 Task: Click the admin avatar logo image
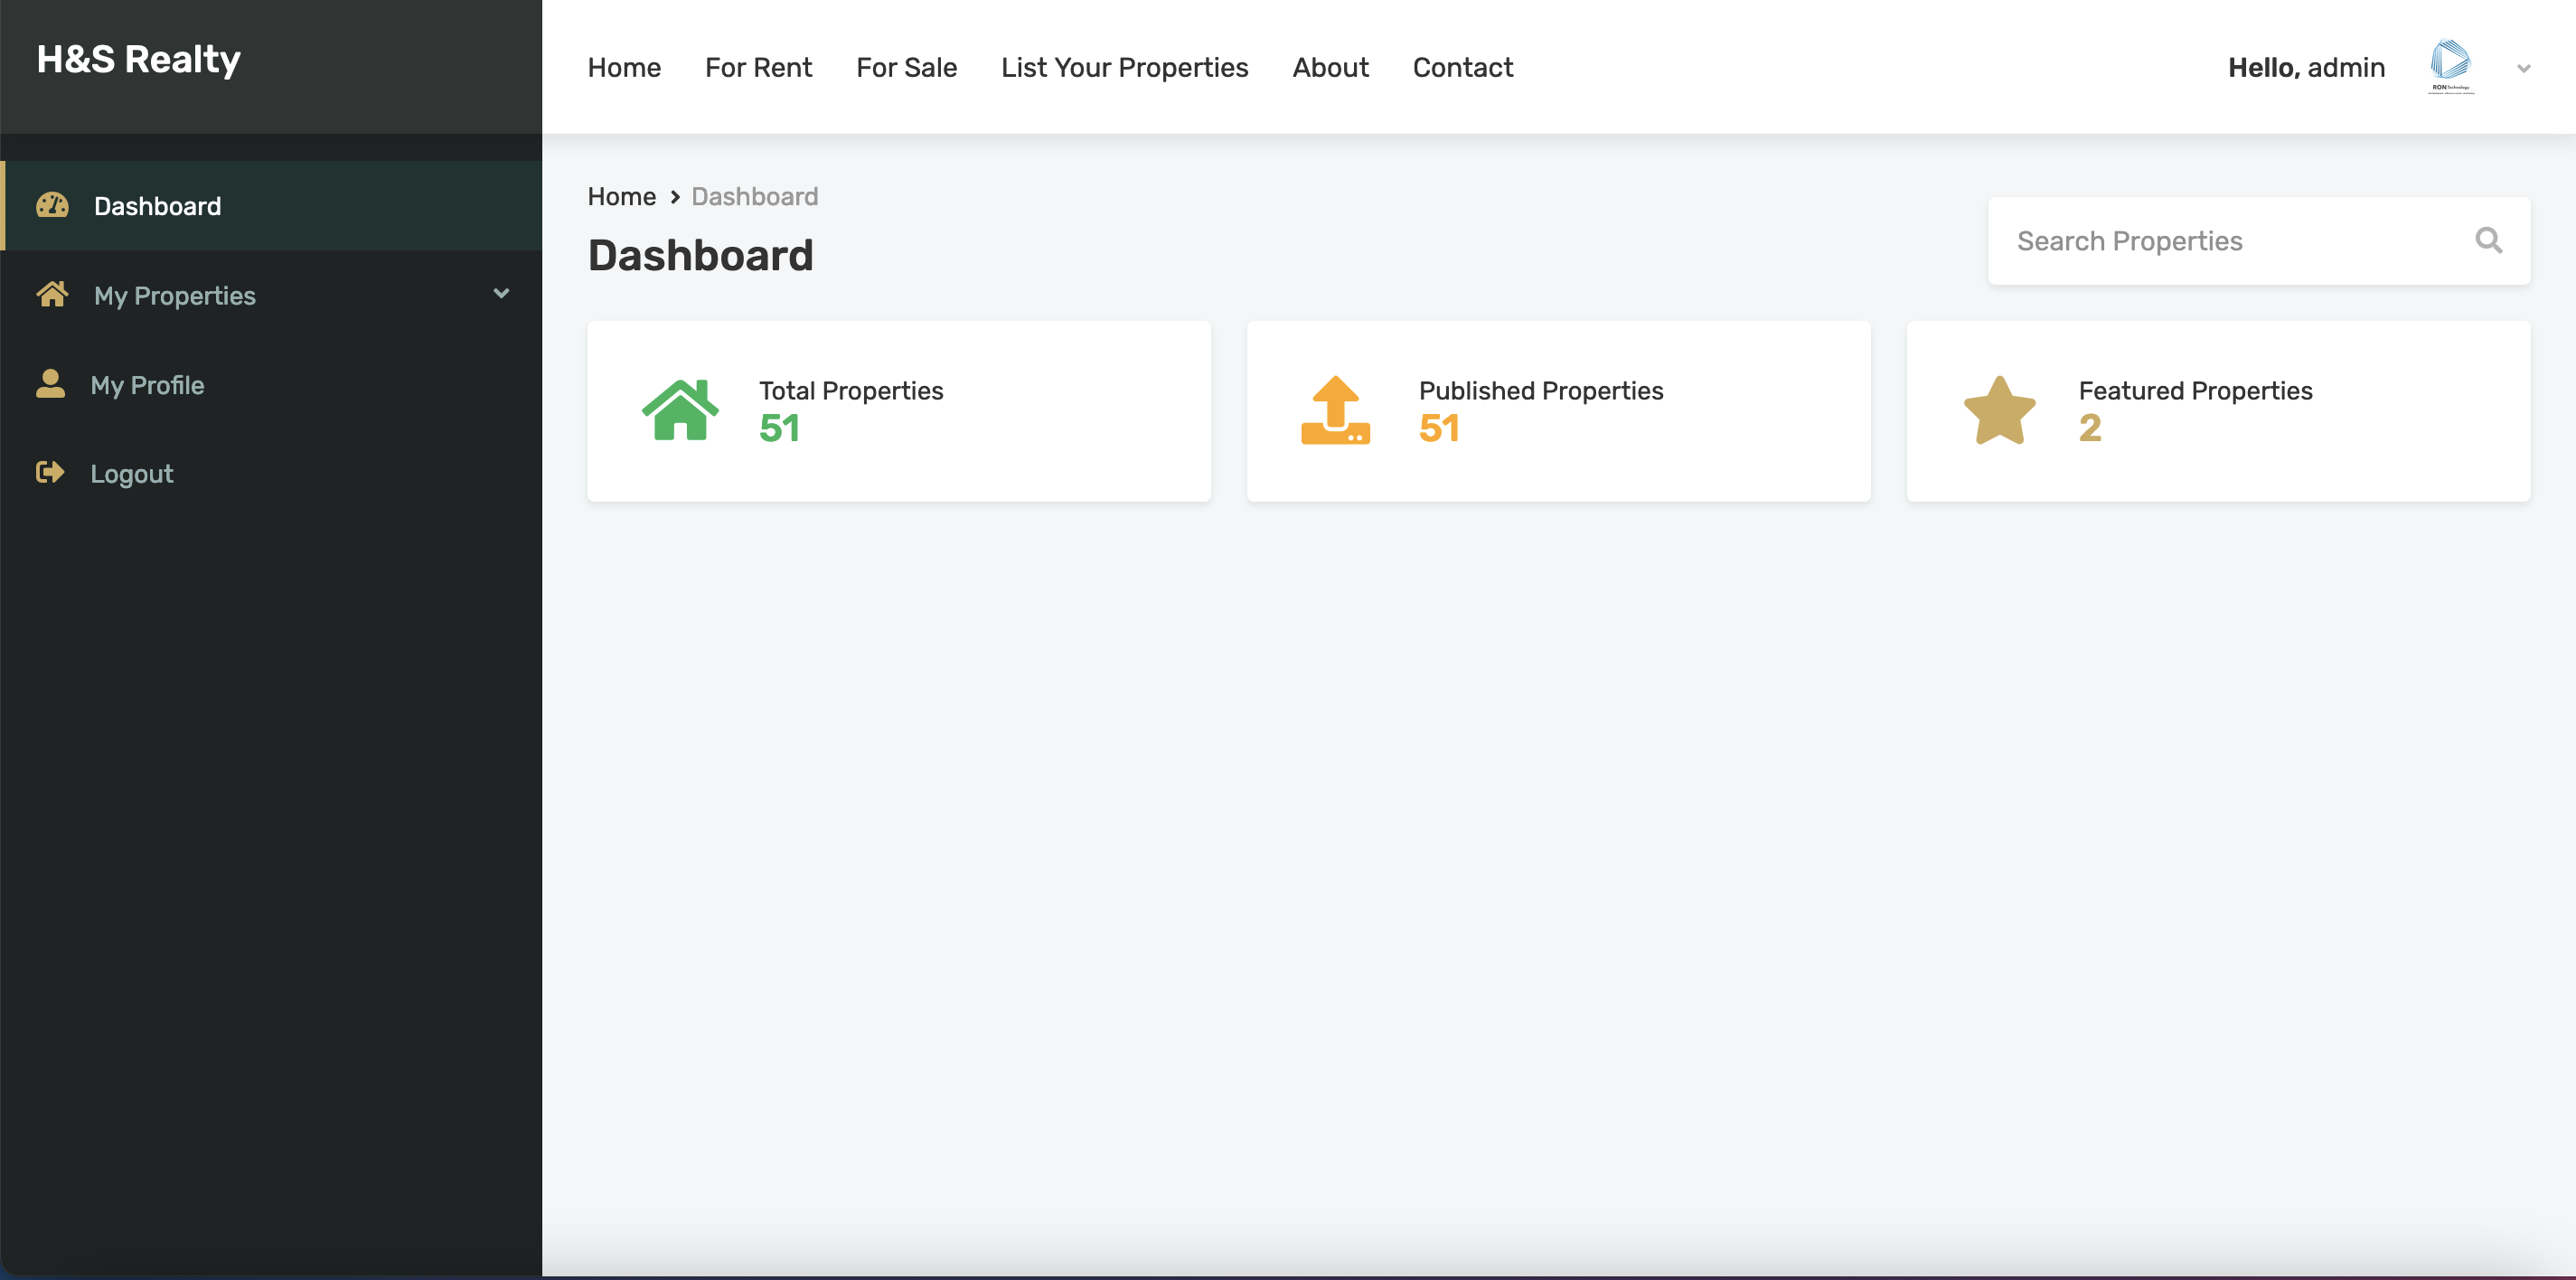(2450, 66)
